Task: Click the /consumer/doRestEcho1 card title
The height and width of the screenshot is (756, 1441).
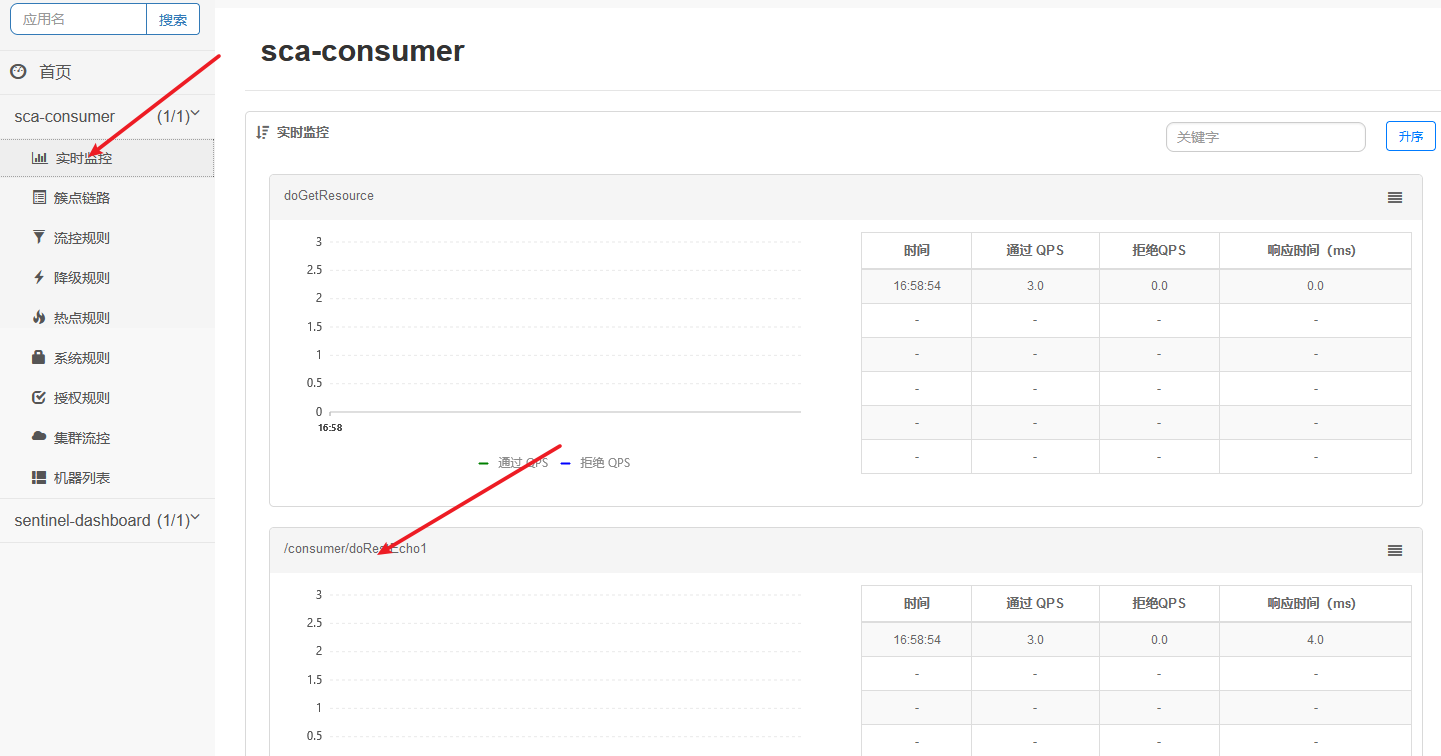Action: pyautogui.click(x=356, y=549)
